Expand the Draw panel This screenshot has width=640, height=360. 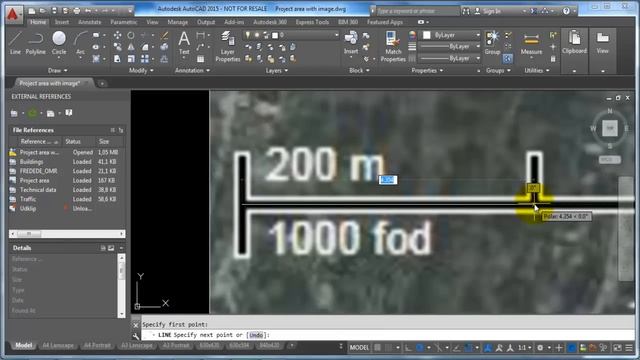[x=57, y=71]
